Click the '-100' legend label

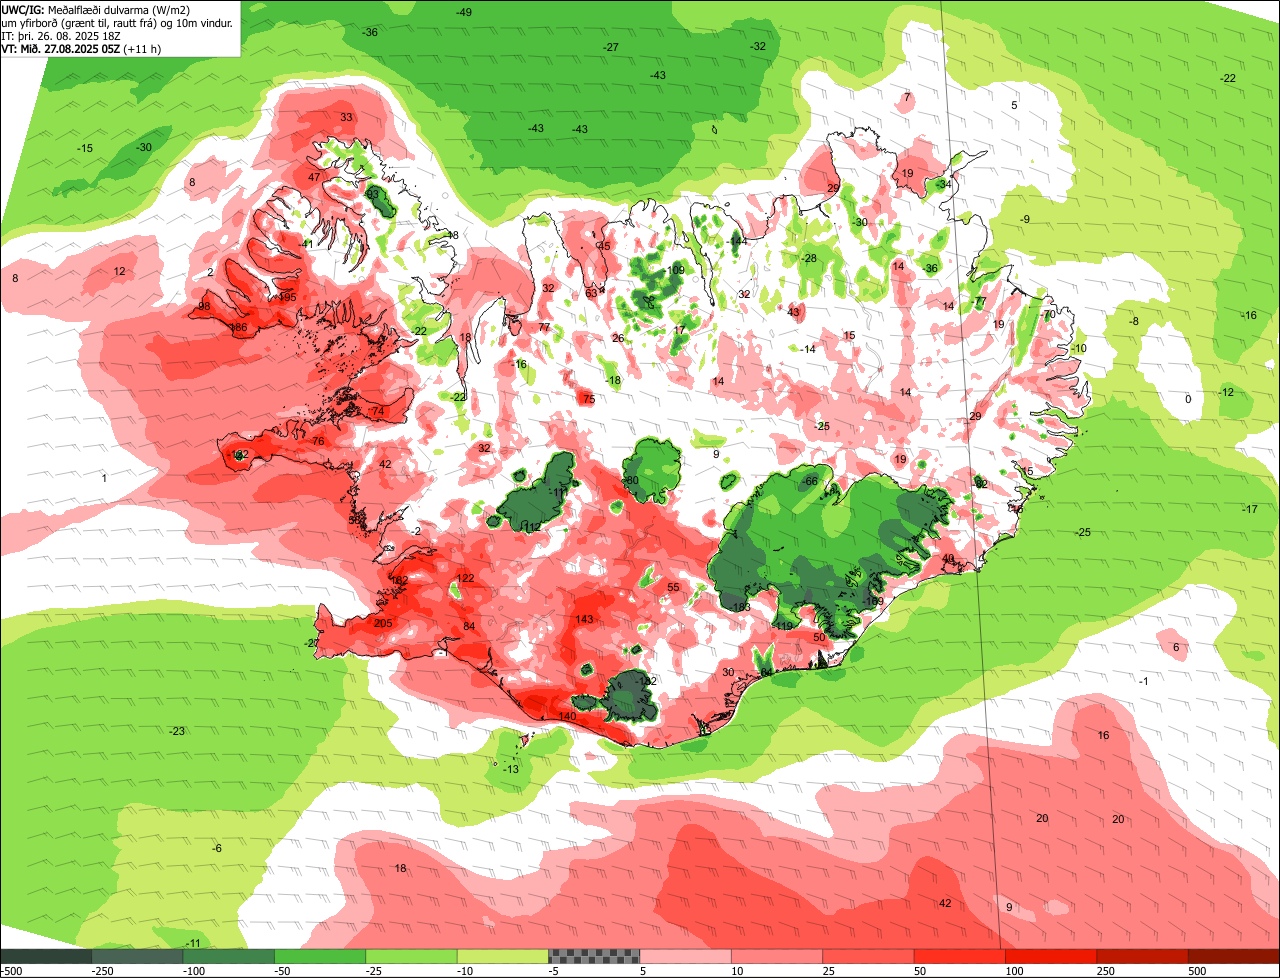193,970
